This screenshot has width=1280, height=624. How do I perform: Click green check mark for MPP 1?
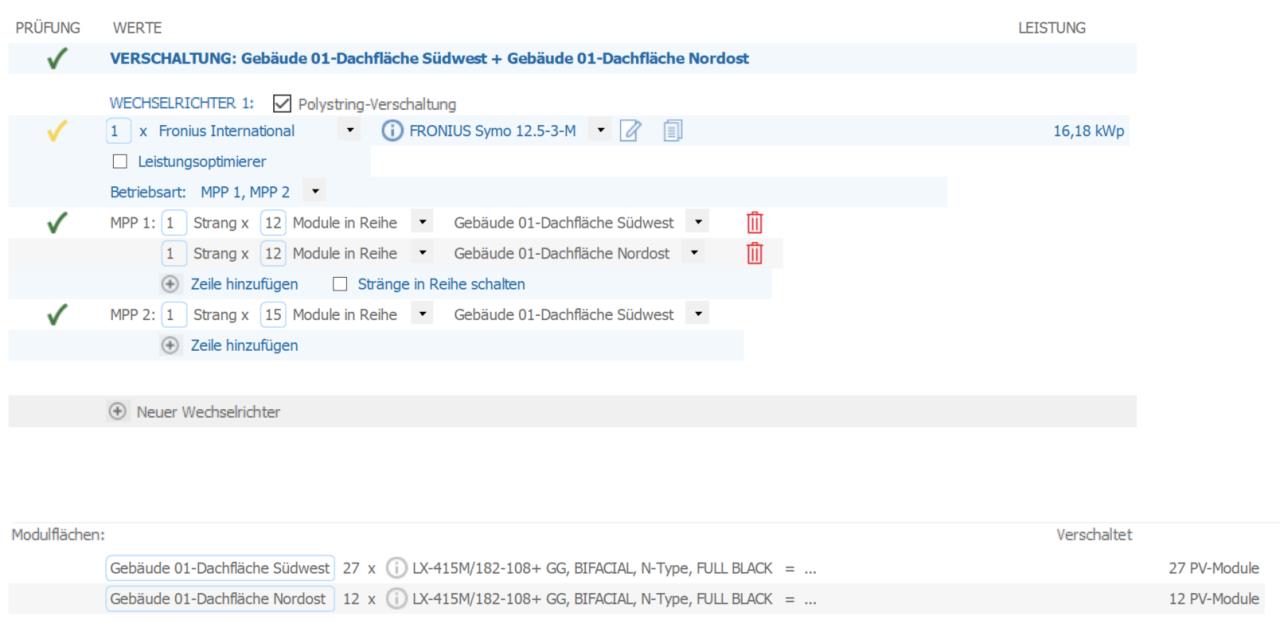[59, 224]
